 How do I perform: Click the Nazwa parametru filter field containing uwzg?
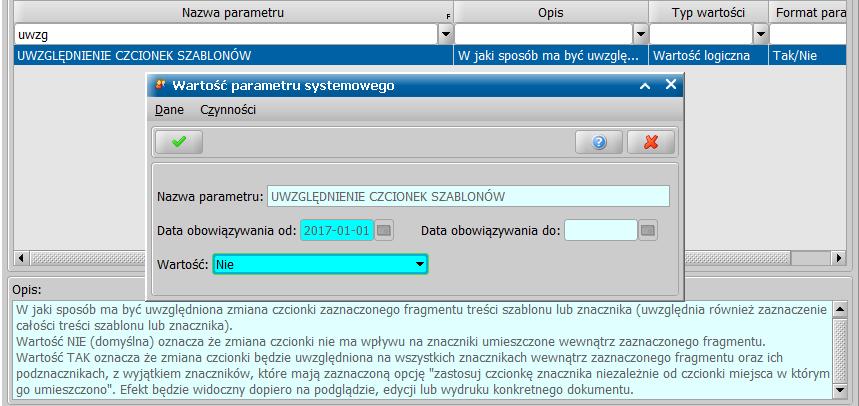click(226, 35)
